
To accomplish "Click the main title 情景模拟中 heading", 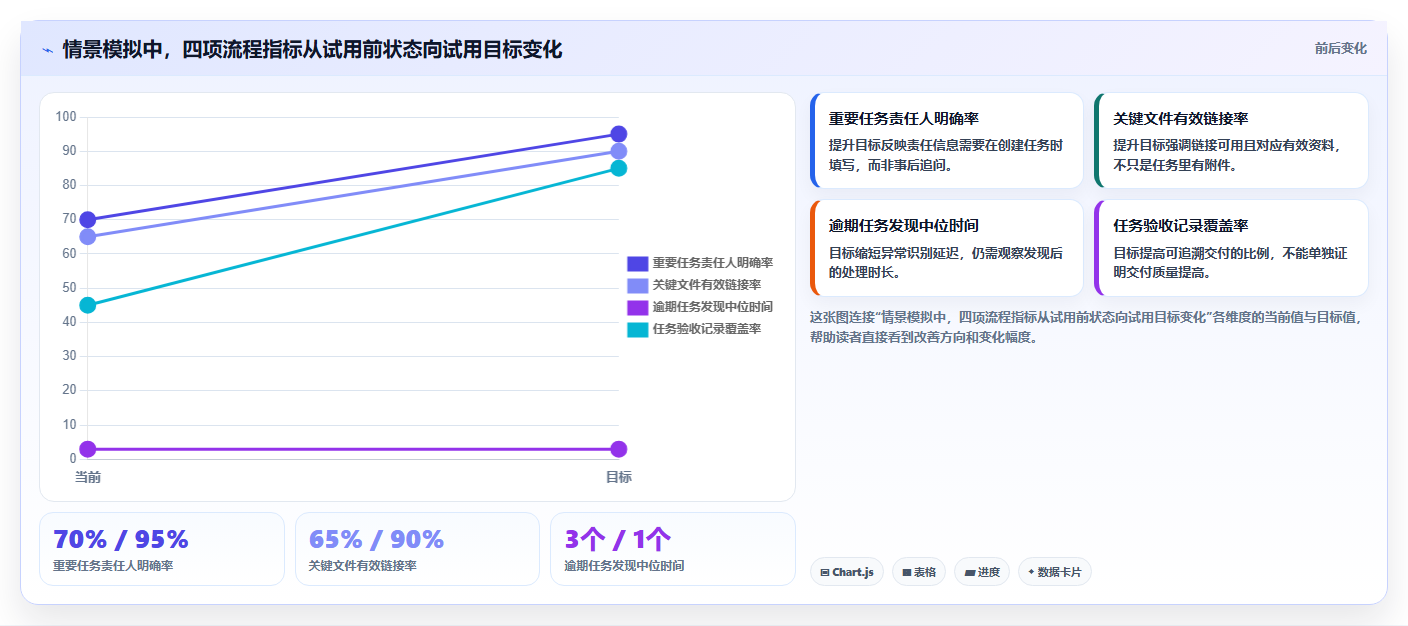I will (x=312, y=50).
